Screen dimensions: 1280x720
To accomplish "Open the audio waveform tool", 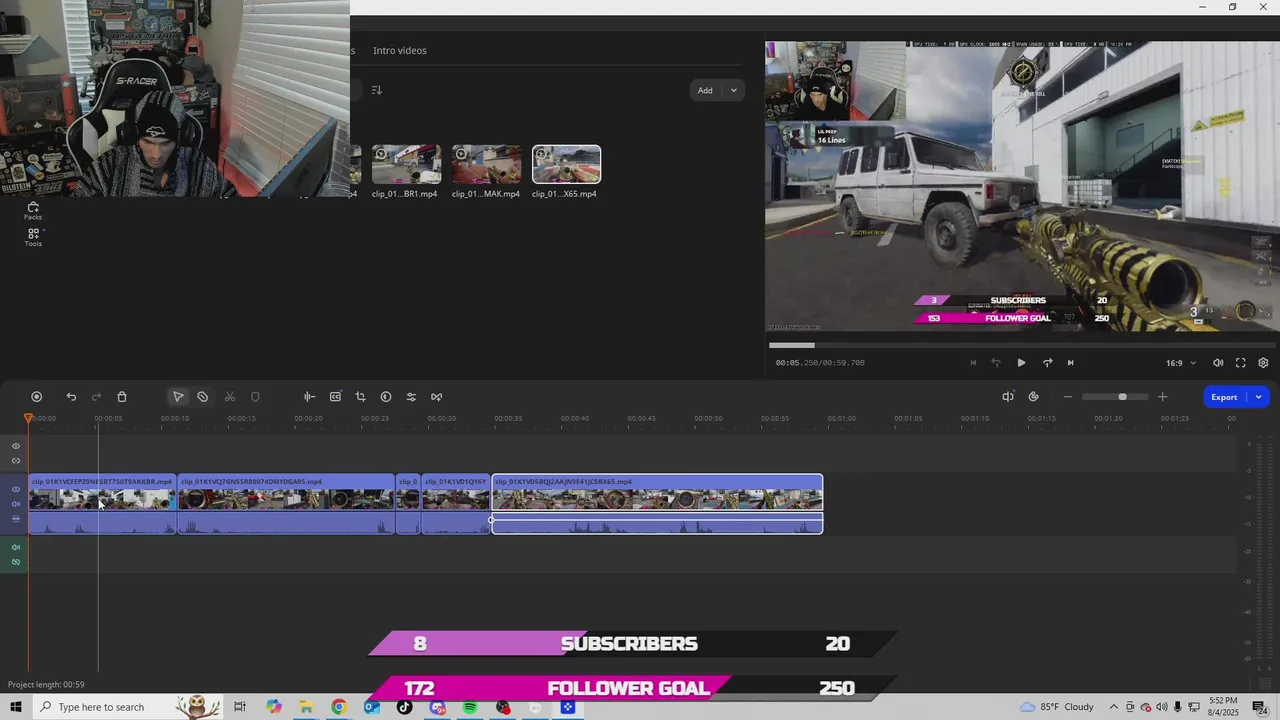I will 309,397.
